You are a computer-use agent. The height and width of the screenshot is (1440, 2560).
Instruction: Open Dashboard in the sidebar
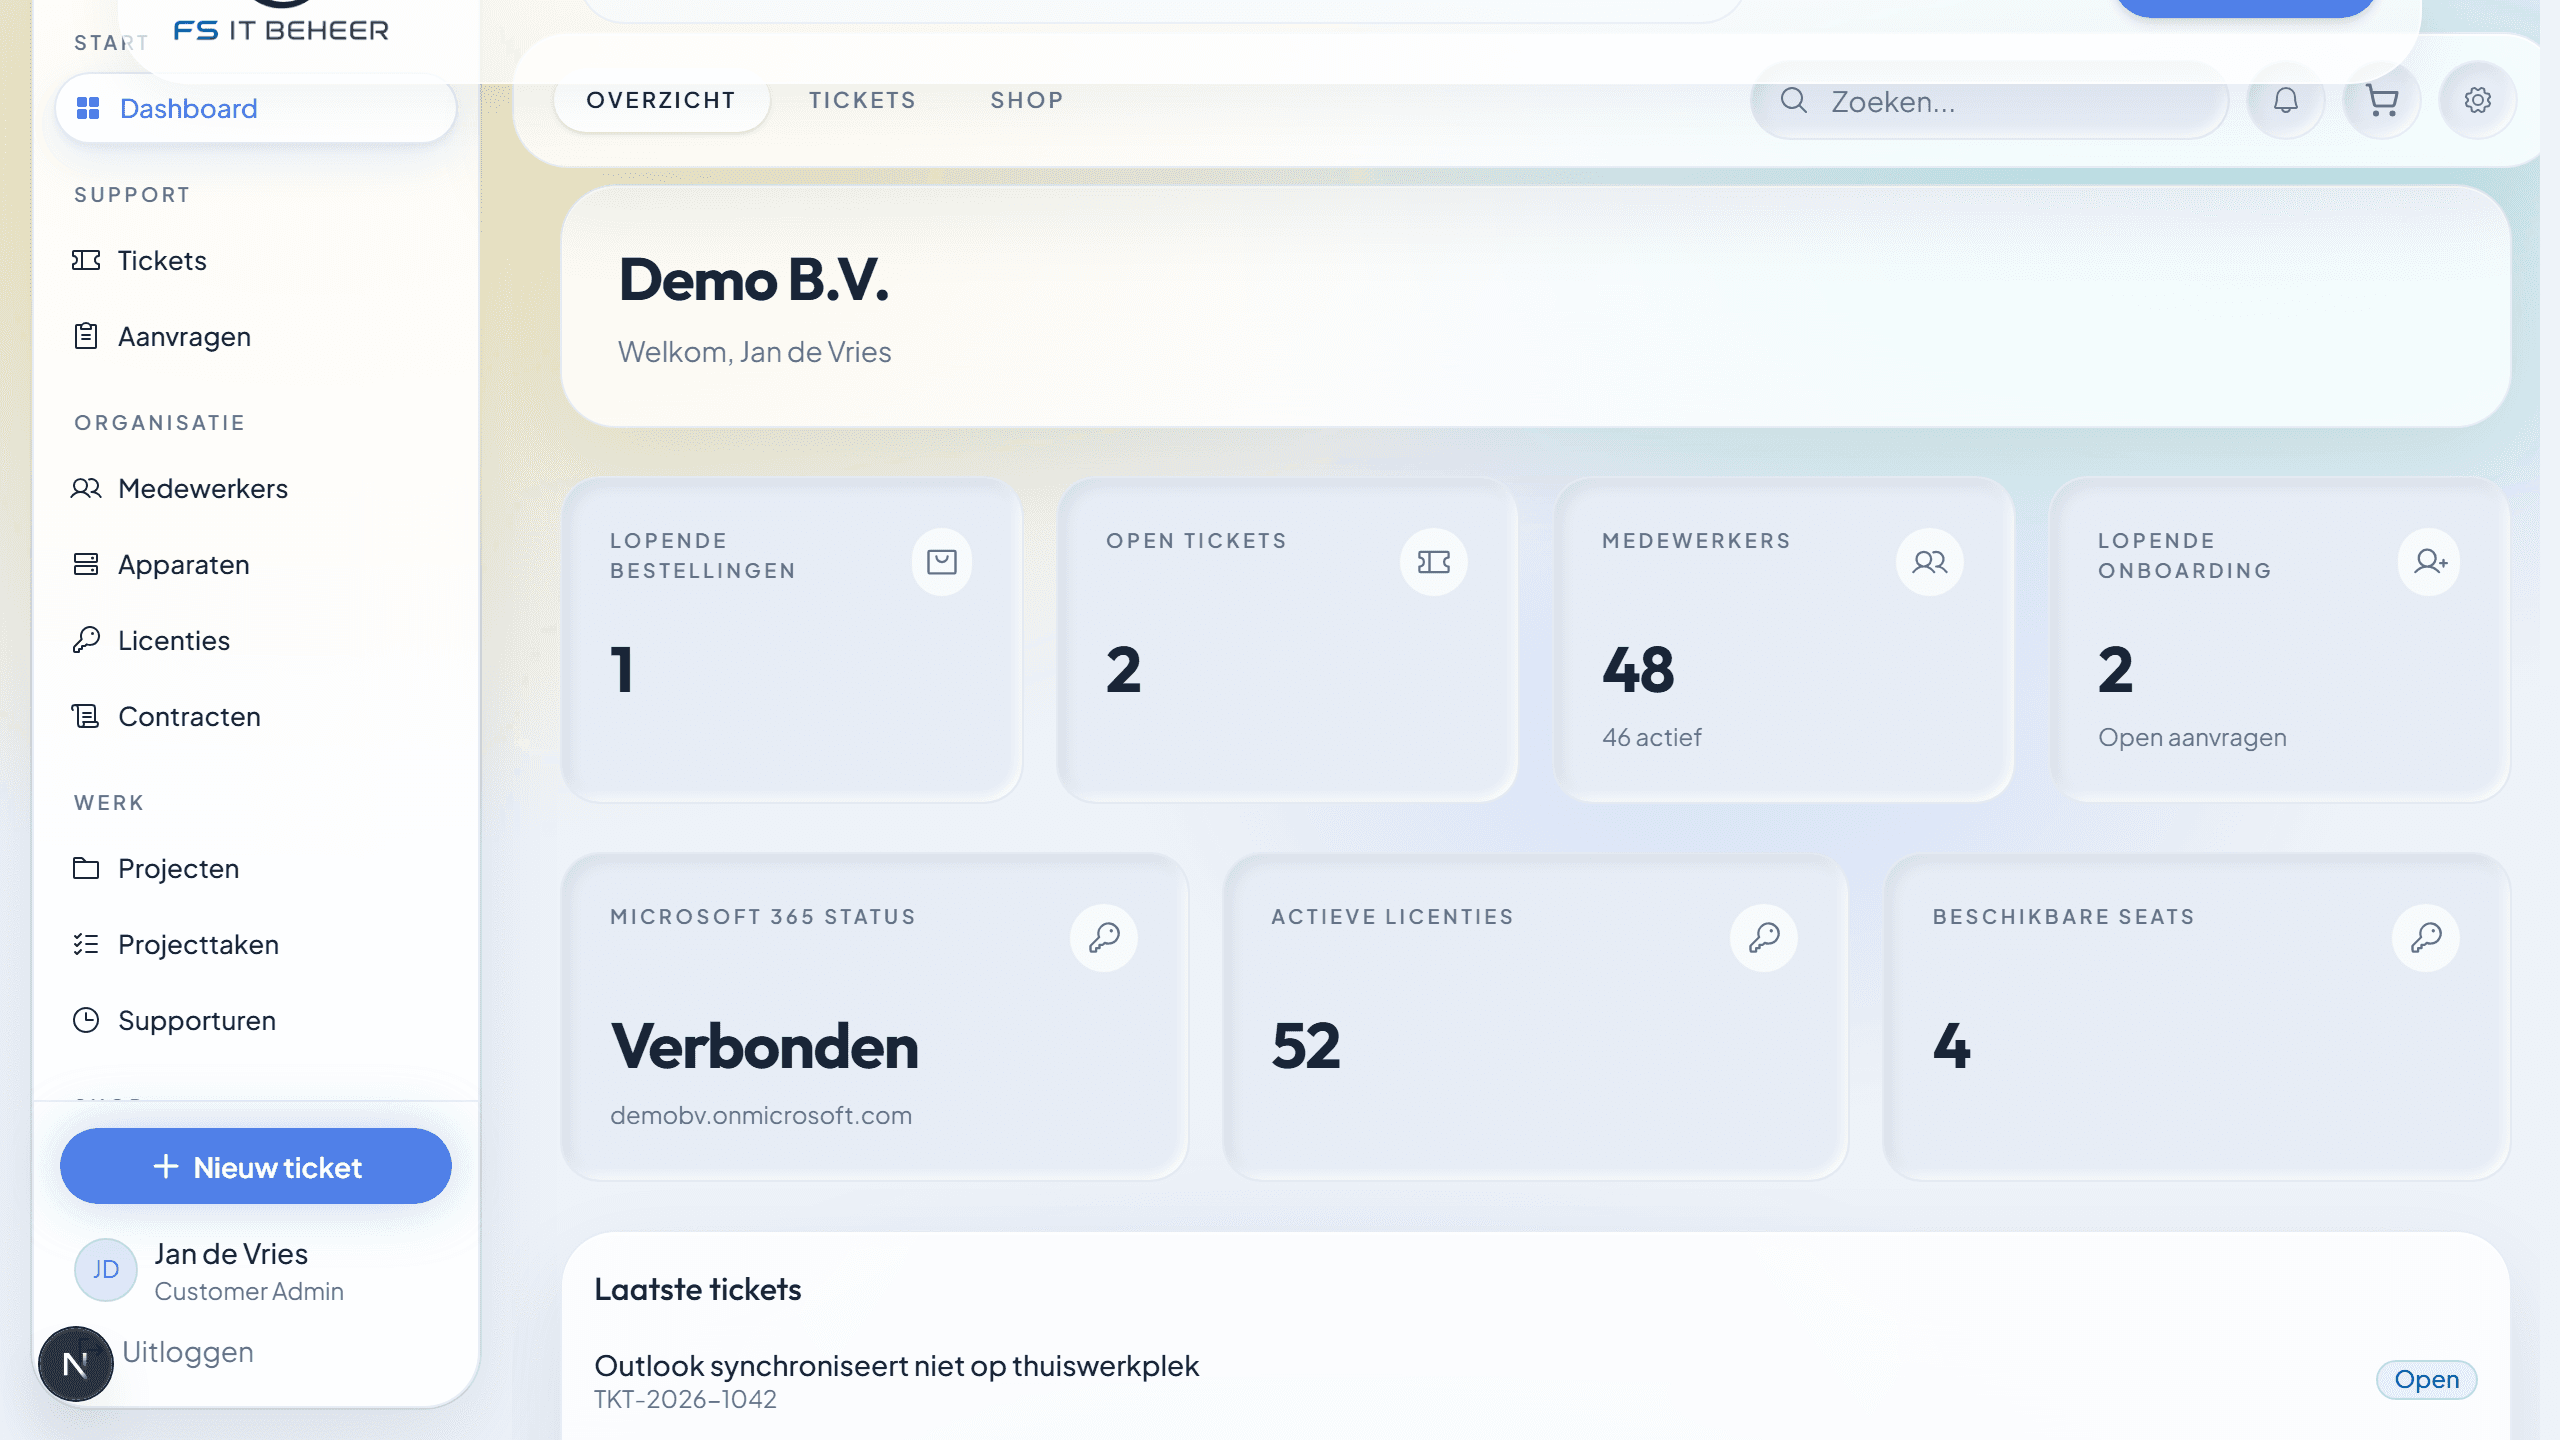[x=256, y=108]
